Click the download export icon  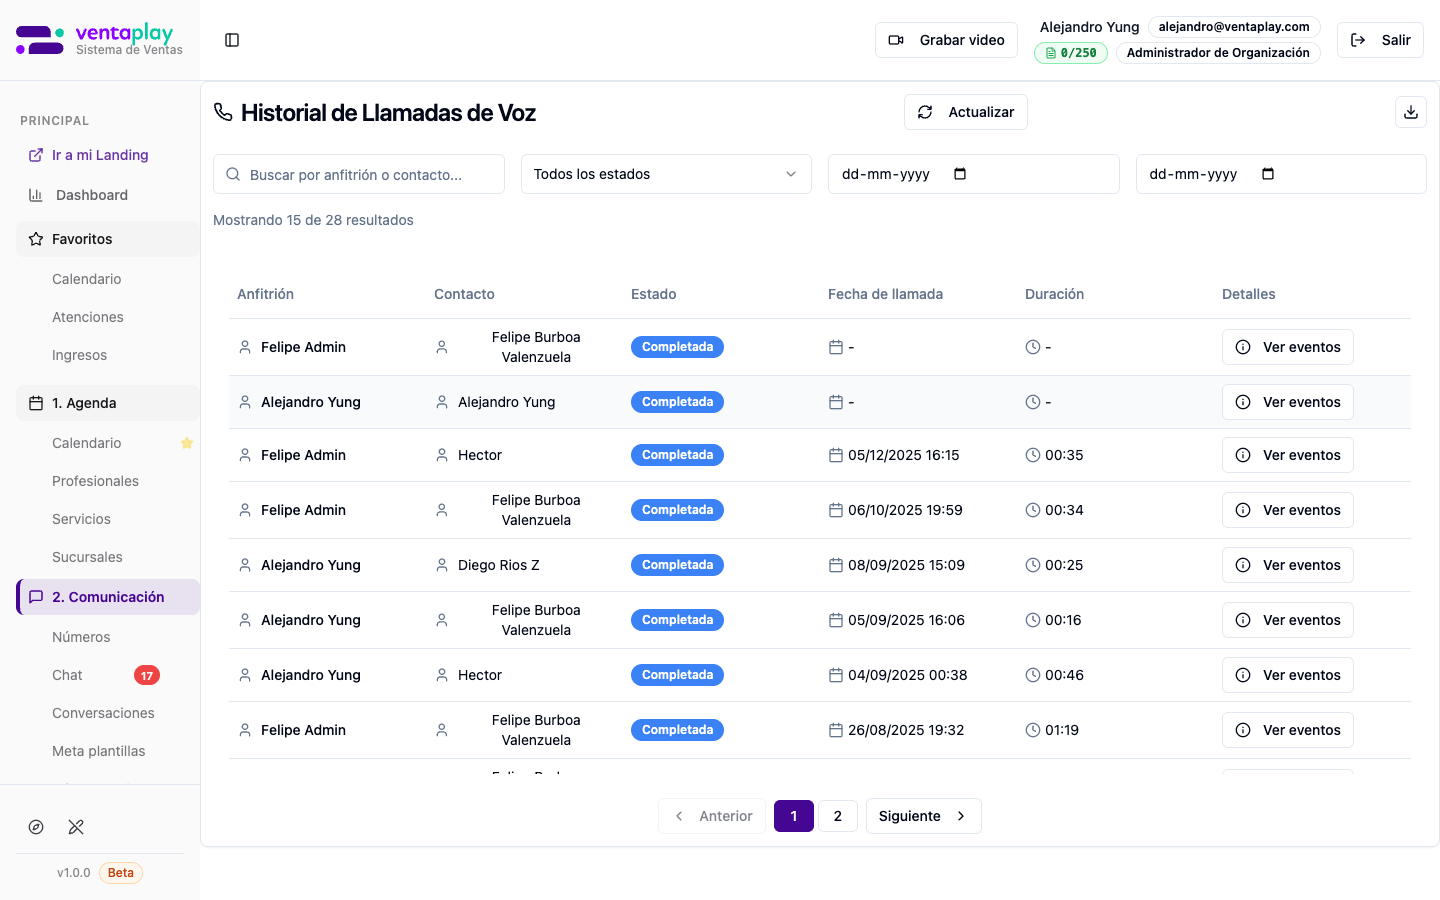coord(1410,112)
